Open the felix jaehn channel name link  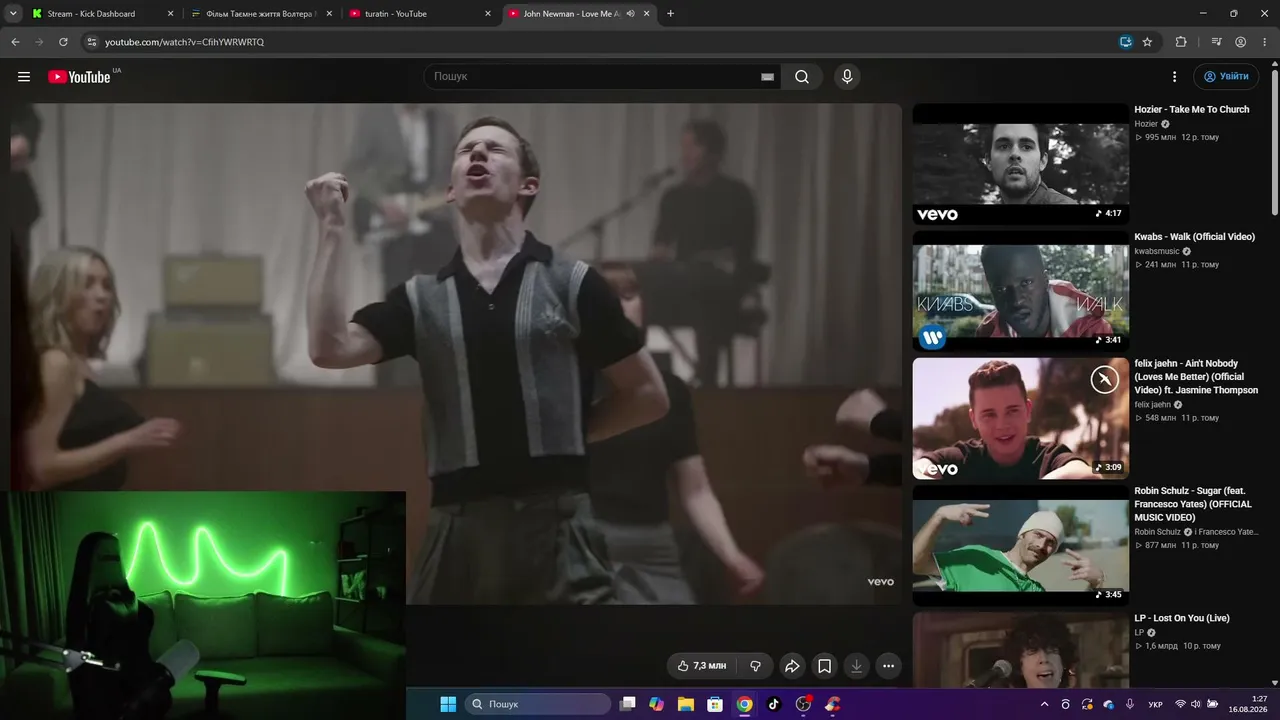point(1152,405)
